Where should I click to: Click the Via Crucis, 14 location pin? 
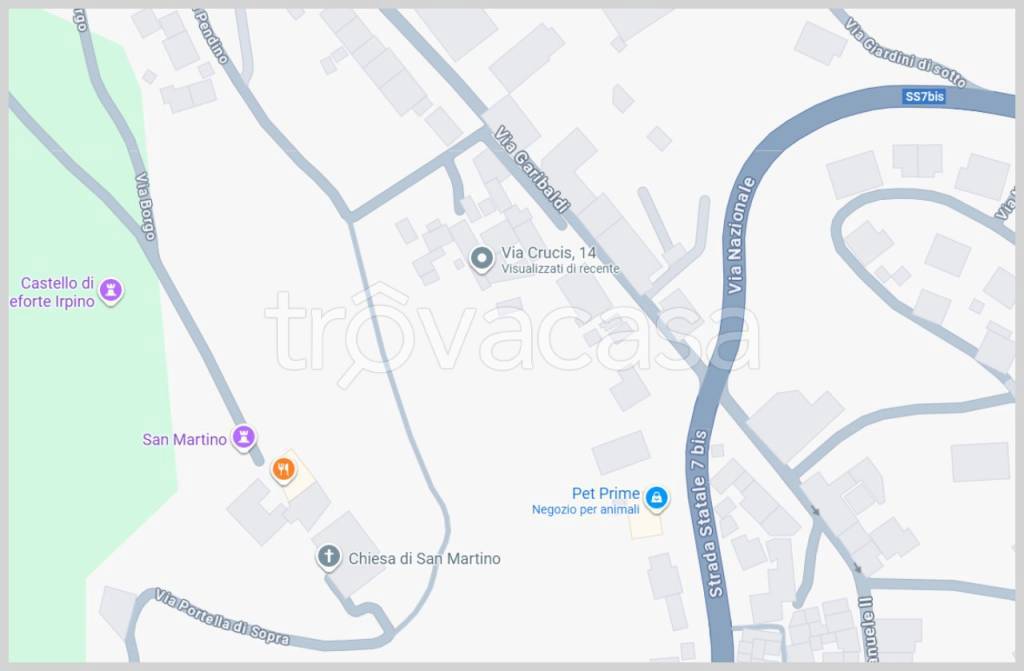(482, 259)
